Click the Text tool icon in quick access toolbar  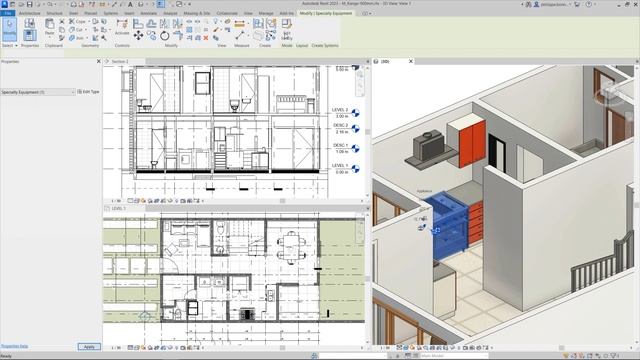[x=130, y=4]
